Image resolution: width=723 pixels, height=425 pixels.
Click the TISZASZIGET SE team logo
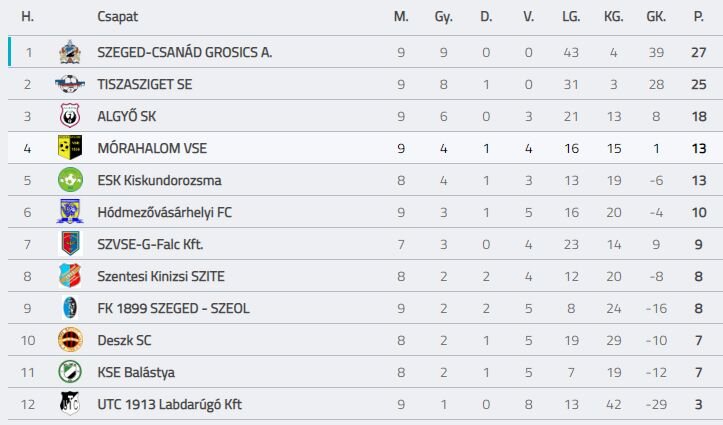69,84
